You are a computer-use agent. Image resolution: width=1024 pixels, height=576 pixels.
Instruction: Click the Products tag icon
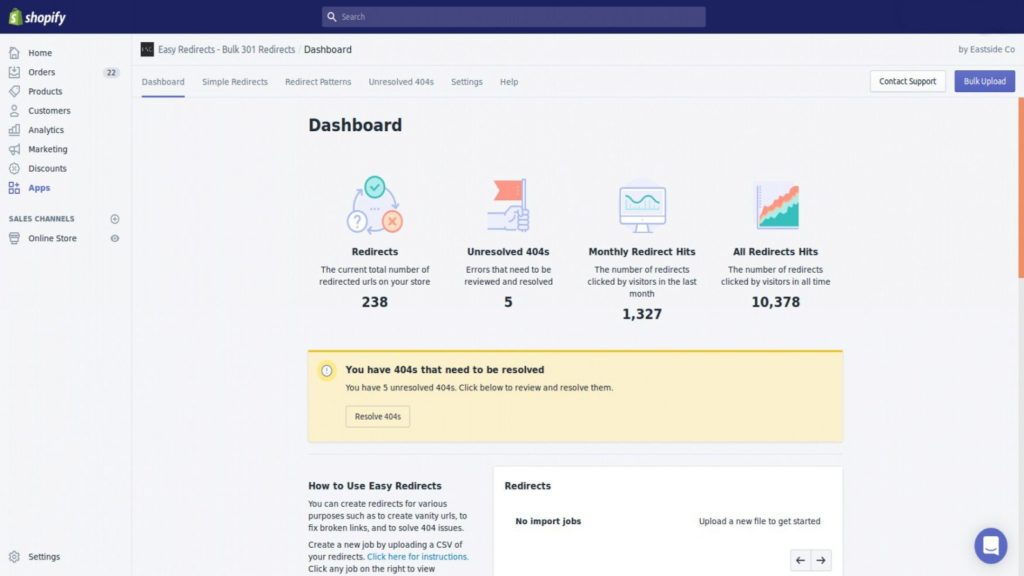point(14,91)
